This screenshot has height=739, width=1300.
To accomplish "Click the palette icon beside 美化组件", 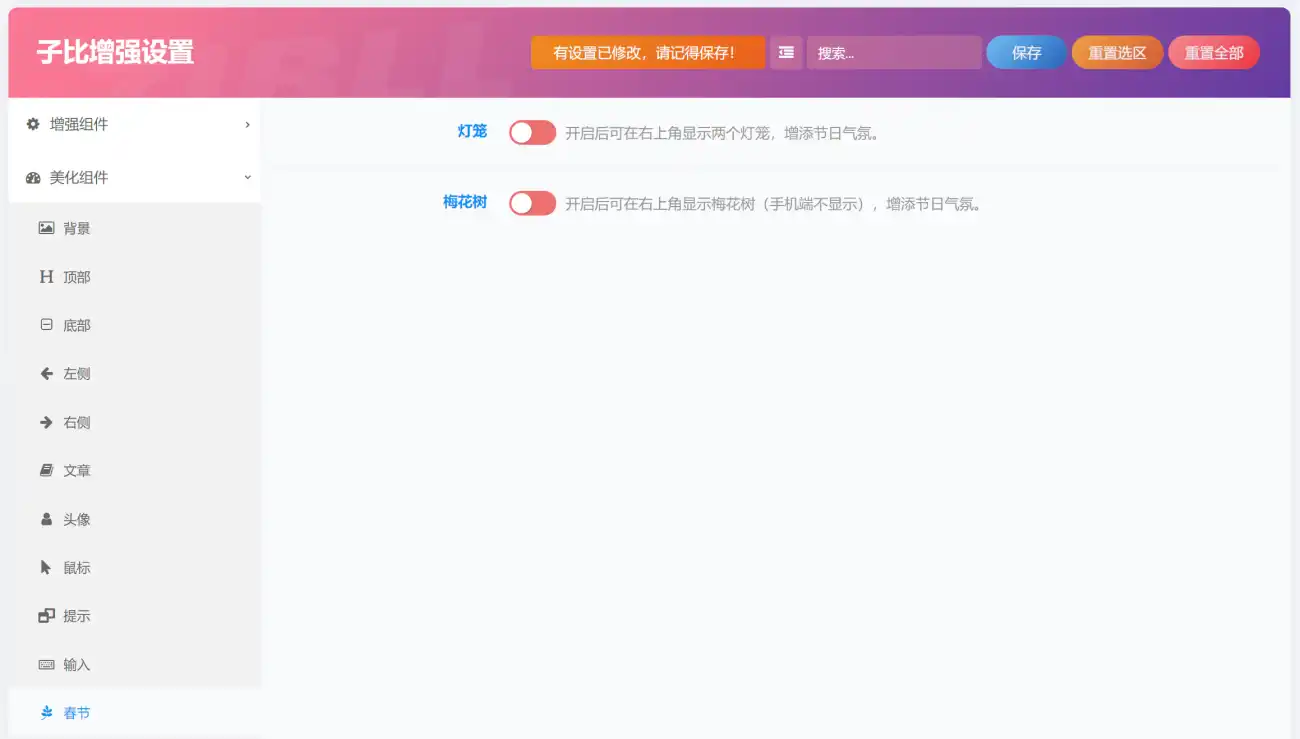I will click(33, 178).
